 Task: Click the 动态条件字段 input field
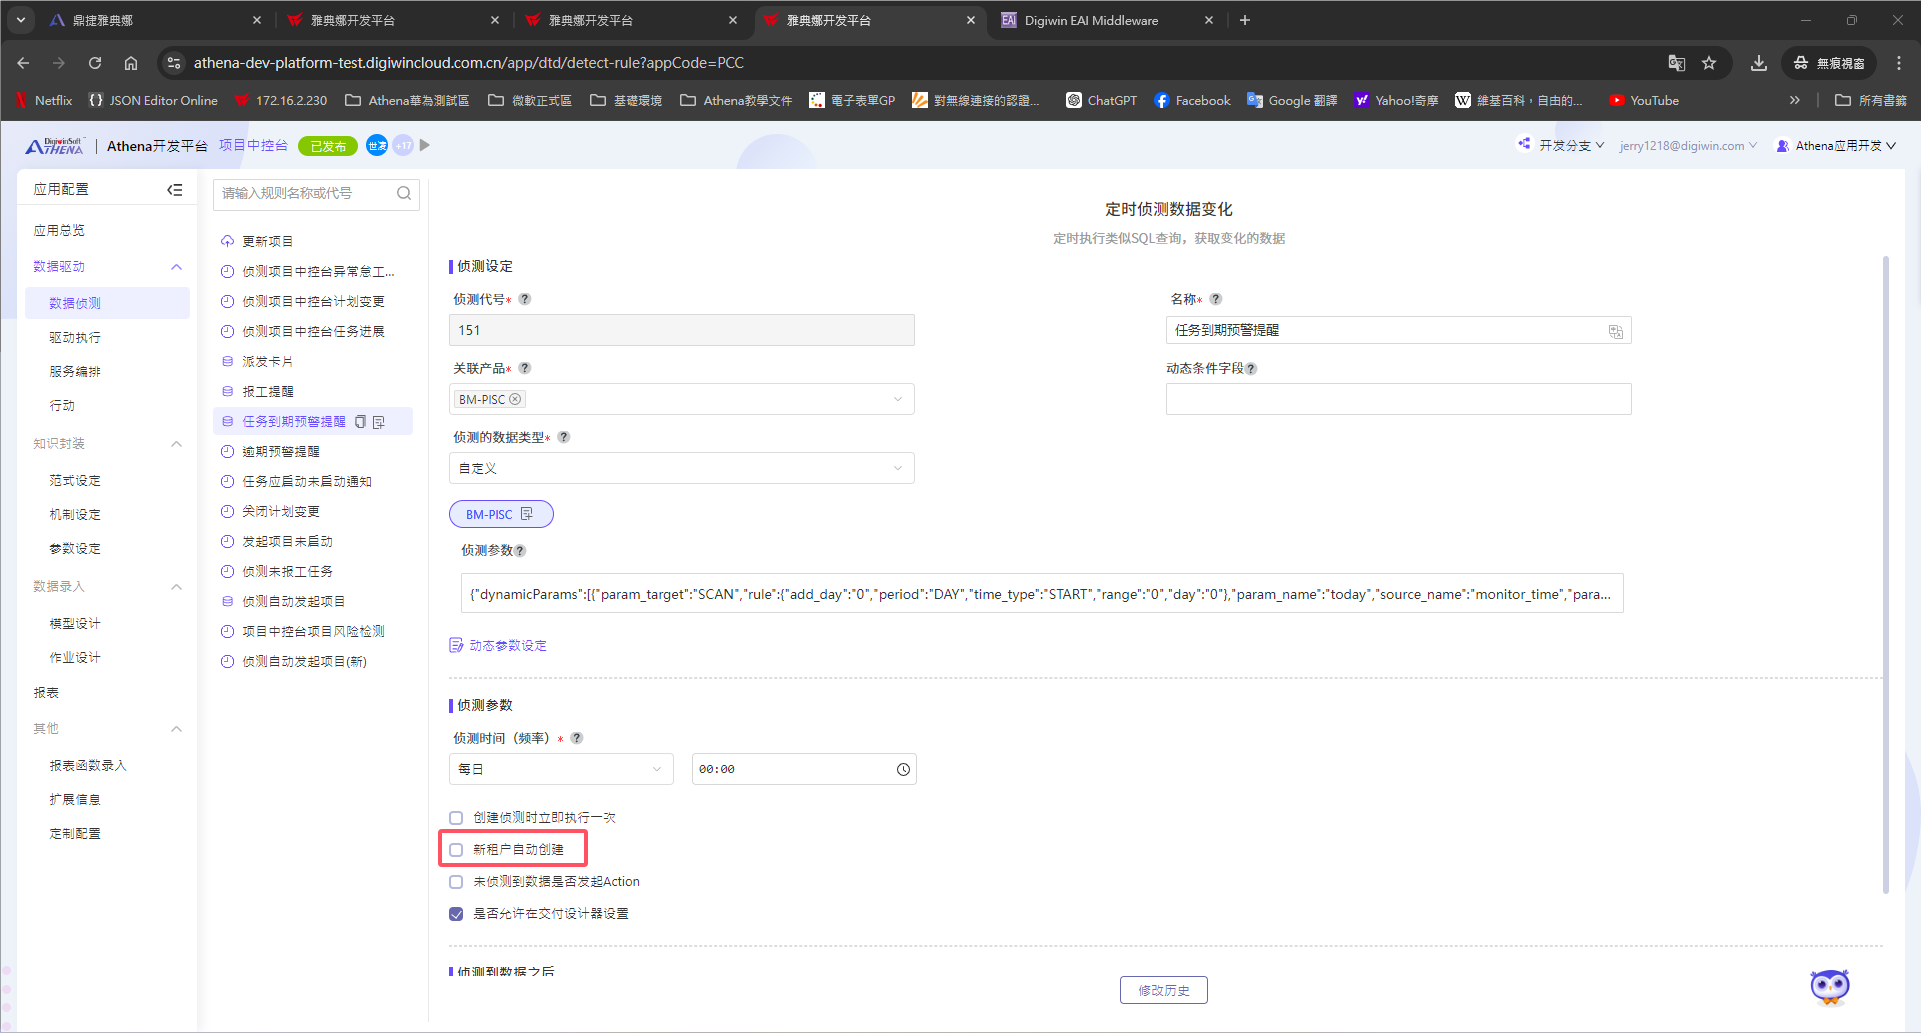coord(1398,399)
